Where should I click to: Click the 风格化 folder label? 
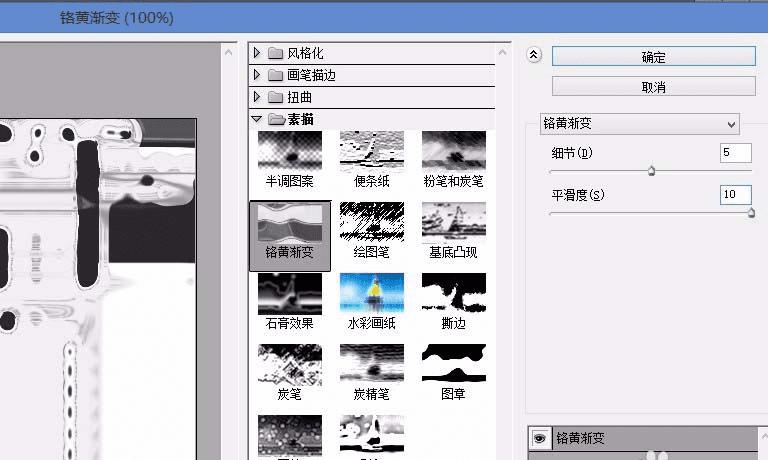coord(305,53)
